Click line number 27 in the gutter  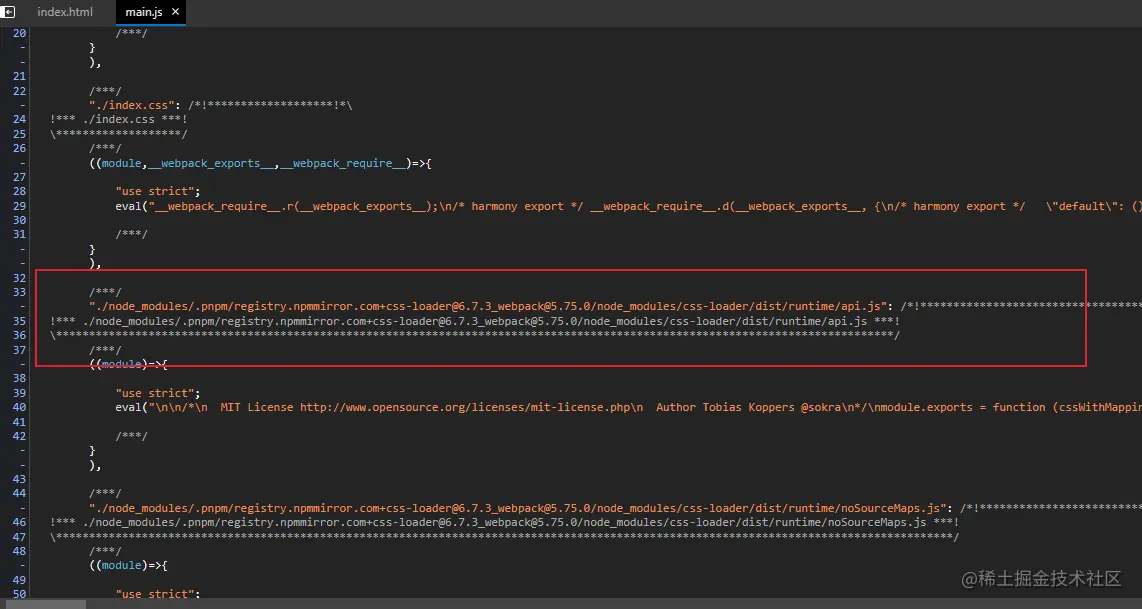click(x=20, y=177)
